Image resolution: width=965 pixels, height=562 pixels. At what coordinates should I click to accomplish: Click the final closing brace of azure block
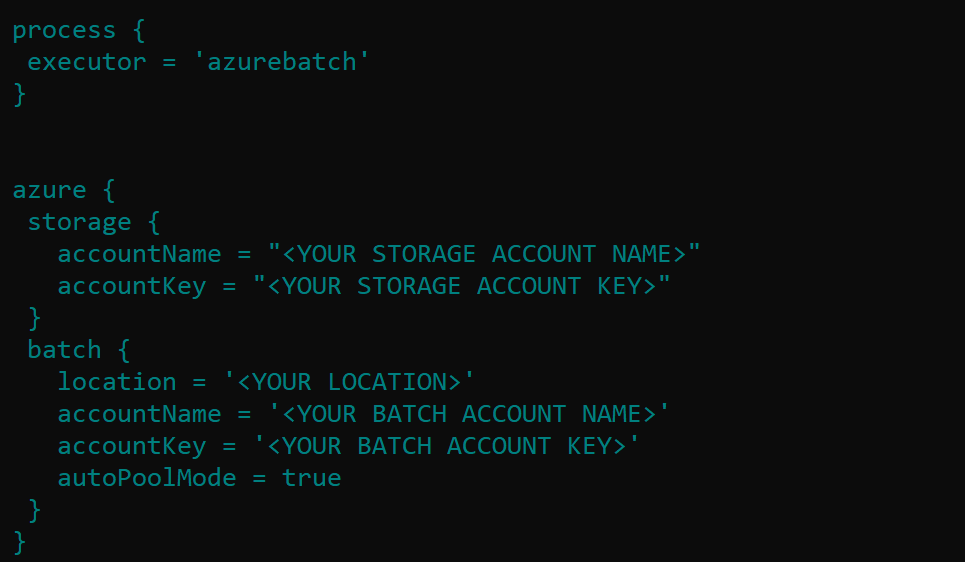tap(20, 543)
